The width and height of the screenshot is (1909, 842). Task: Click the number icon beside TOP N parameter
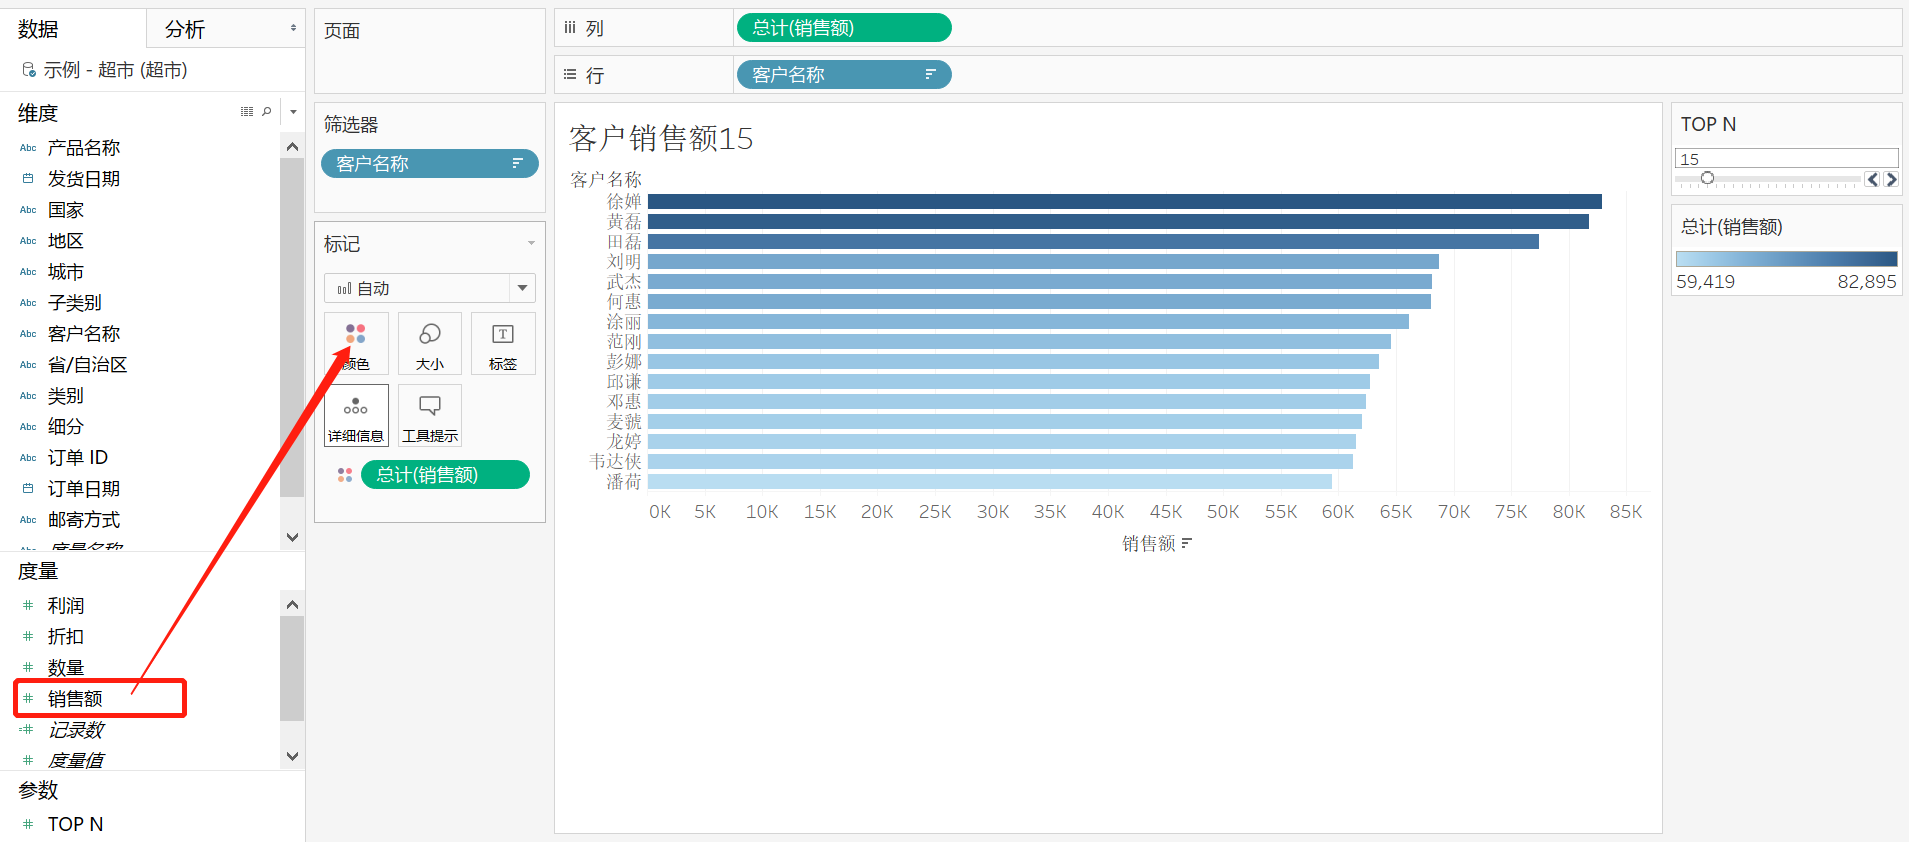(x=28, y=824)
